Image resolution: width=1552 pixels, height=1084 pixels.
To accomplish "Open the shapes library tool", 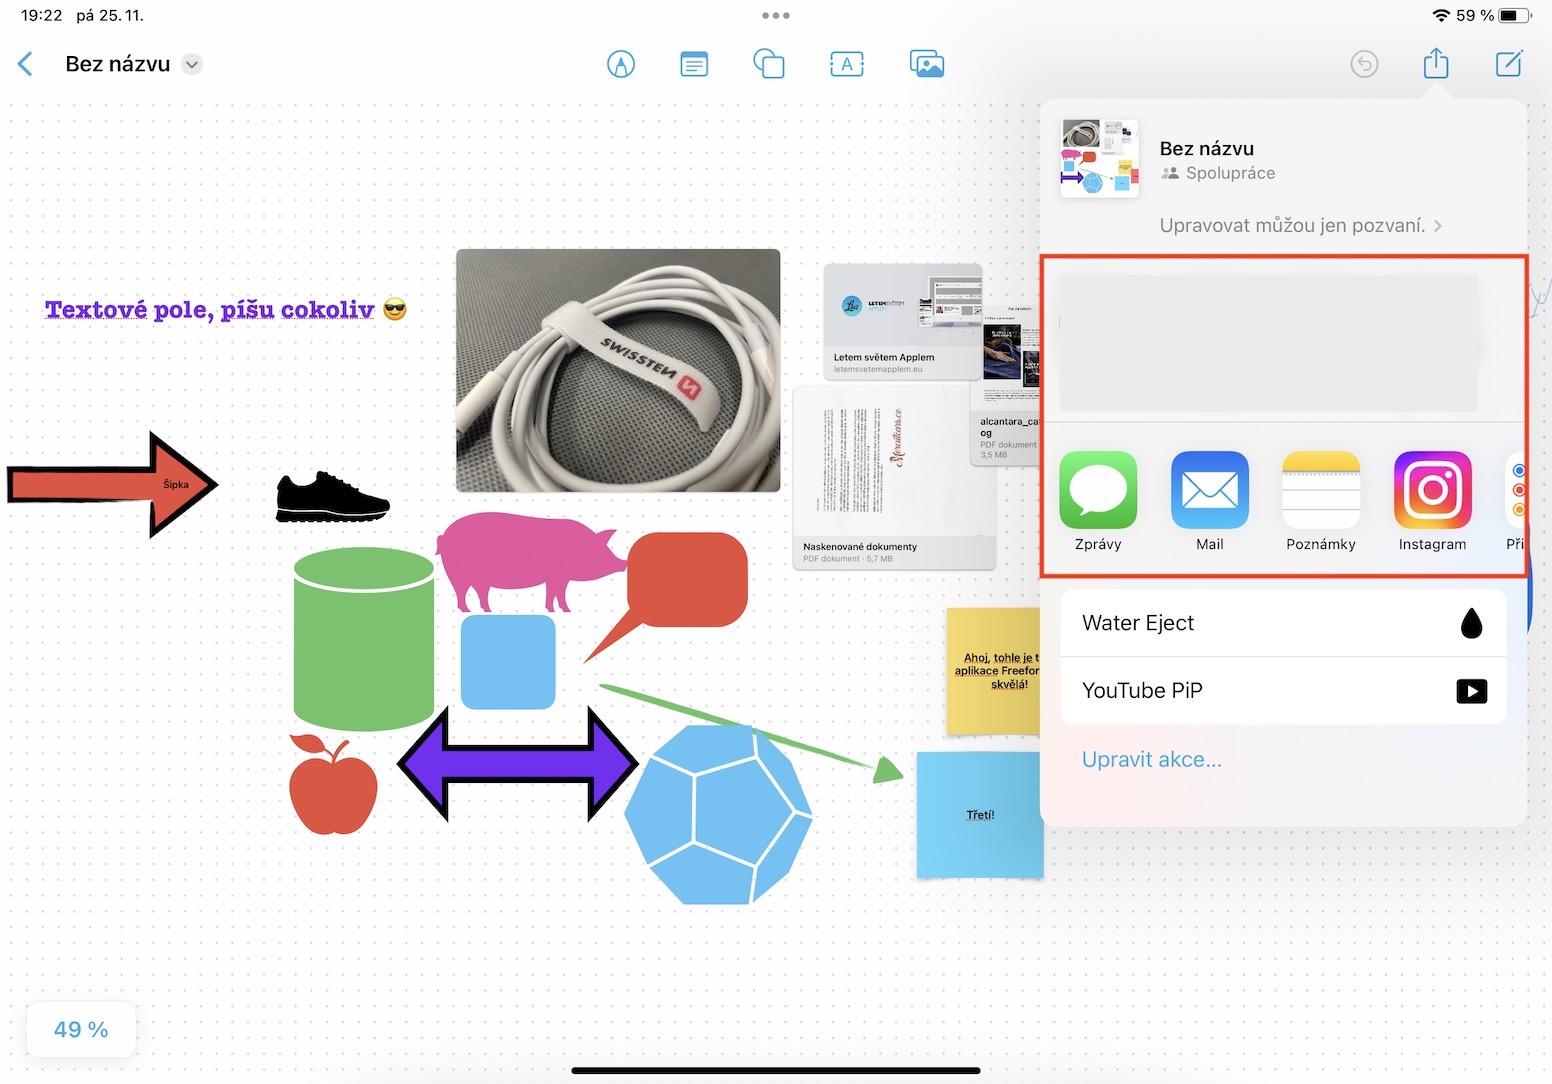I will coord(769,64).
